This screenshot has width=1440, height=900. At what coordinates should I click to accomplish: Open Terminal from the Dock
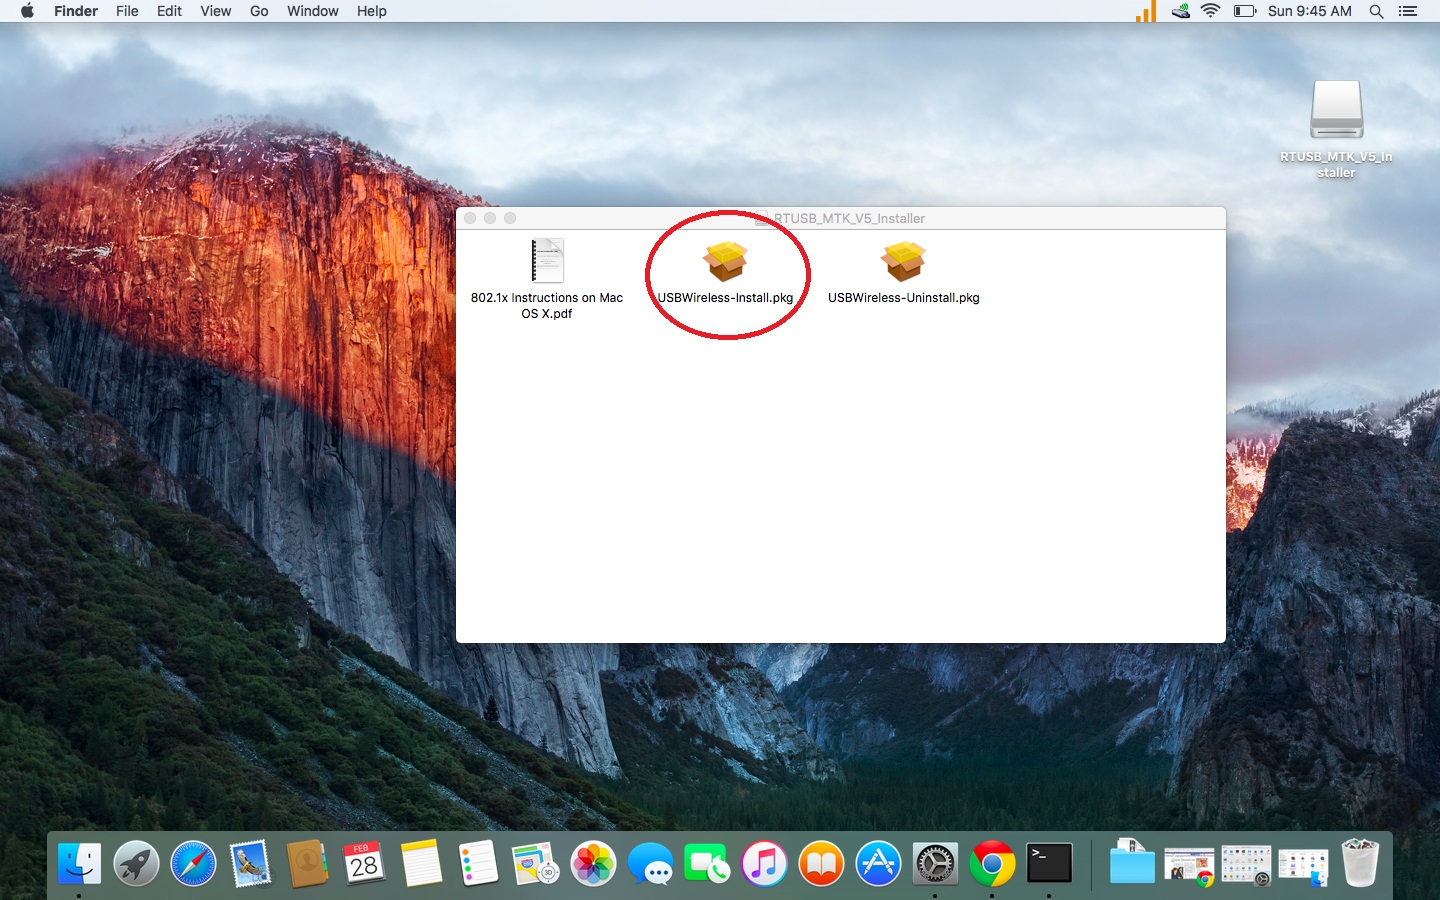(1049, 863)
